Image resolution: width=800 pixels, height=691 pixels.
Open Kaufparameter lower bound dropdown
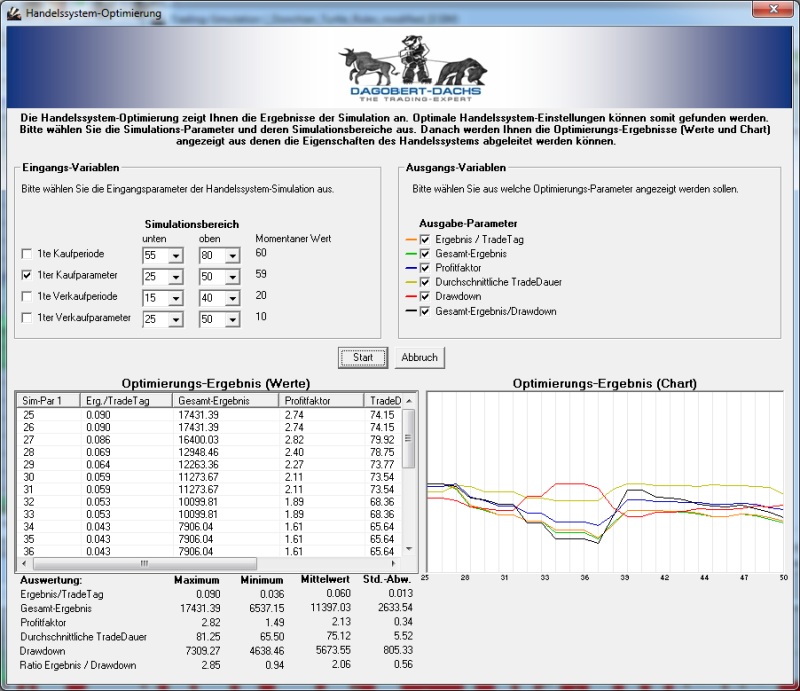point(176,277)
